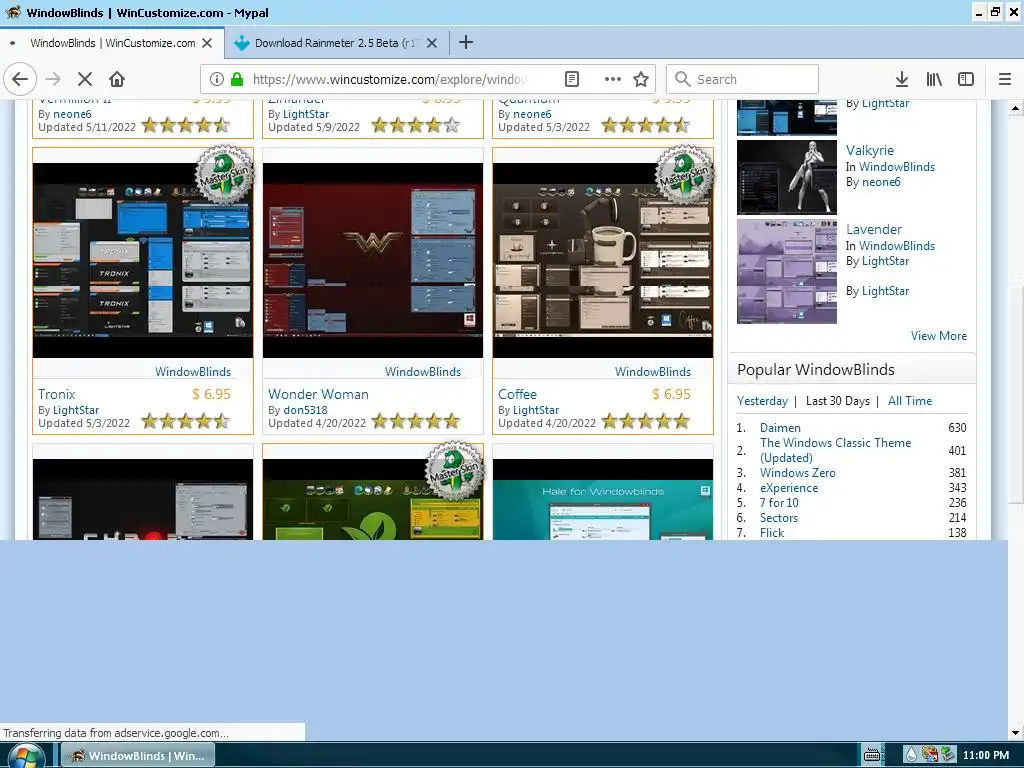Open eXperience in popular list
The image size is (1024, 768).
(789, 488)
